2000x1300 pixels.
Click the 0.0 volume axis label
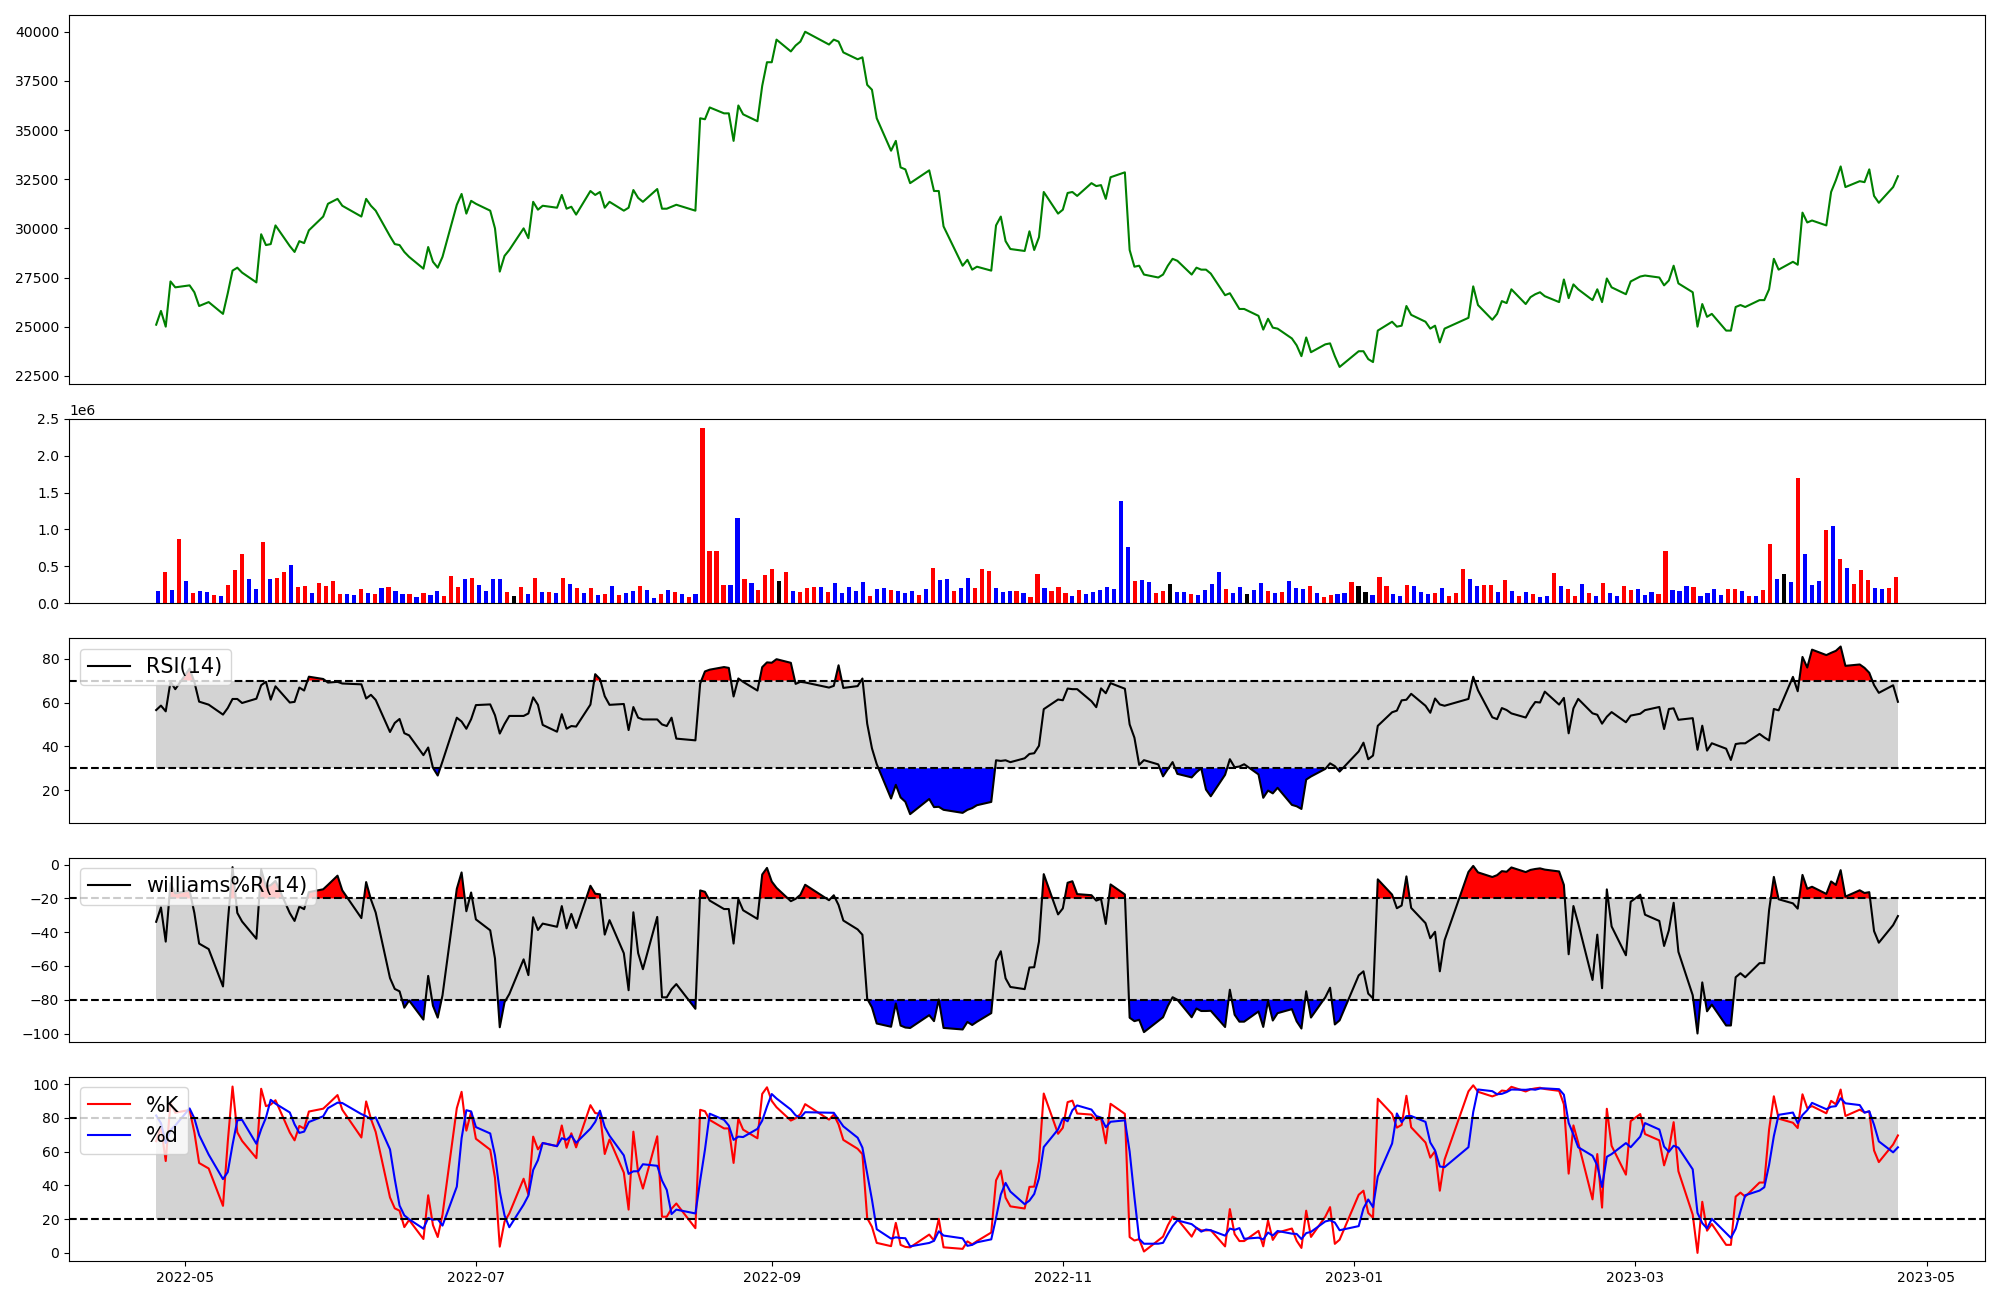(48, 604)
